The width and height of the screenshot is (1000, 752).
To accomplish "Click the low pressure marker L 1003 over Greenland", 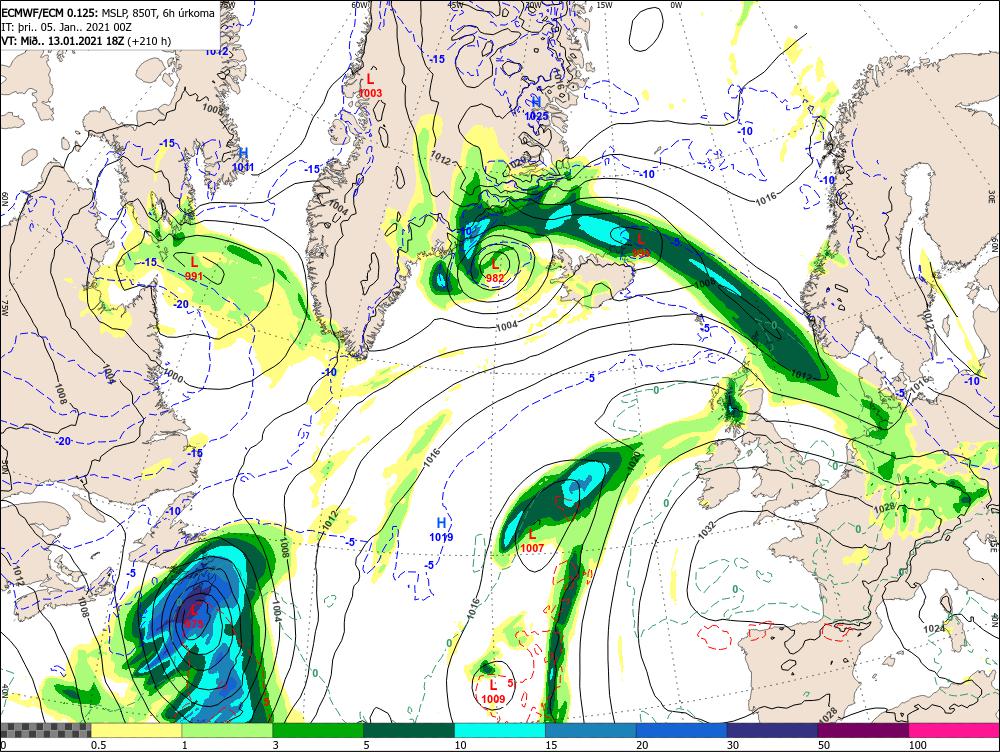I will tap(370, 85).
